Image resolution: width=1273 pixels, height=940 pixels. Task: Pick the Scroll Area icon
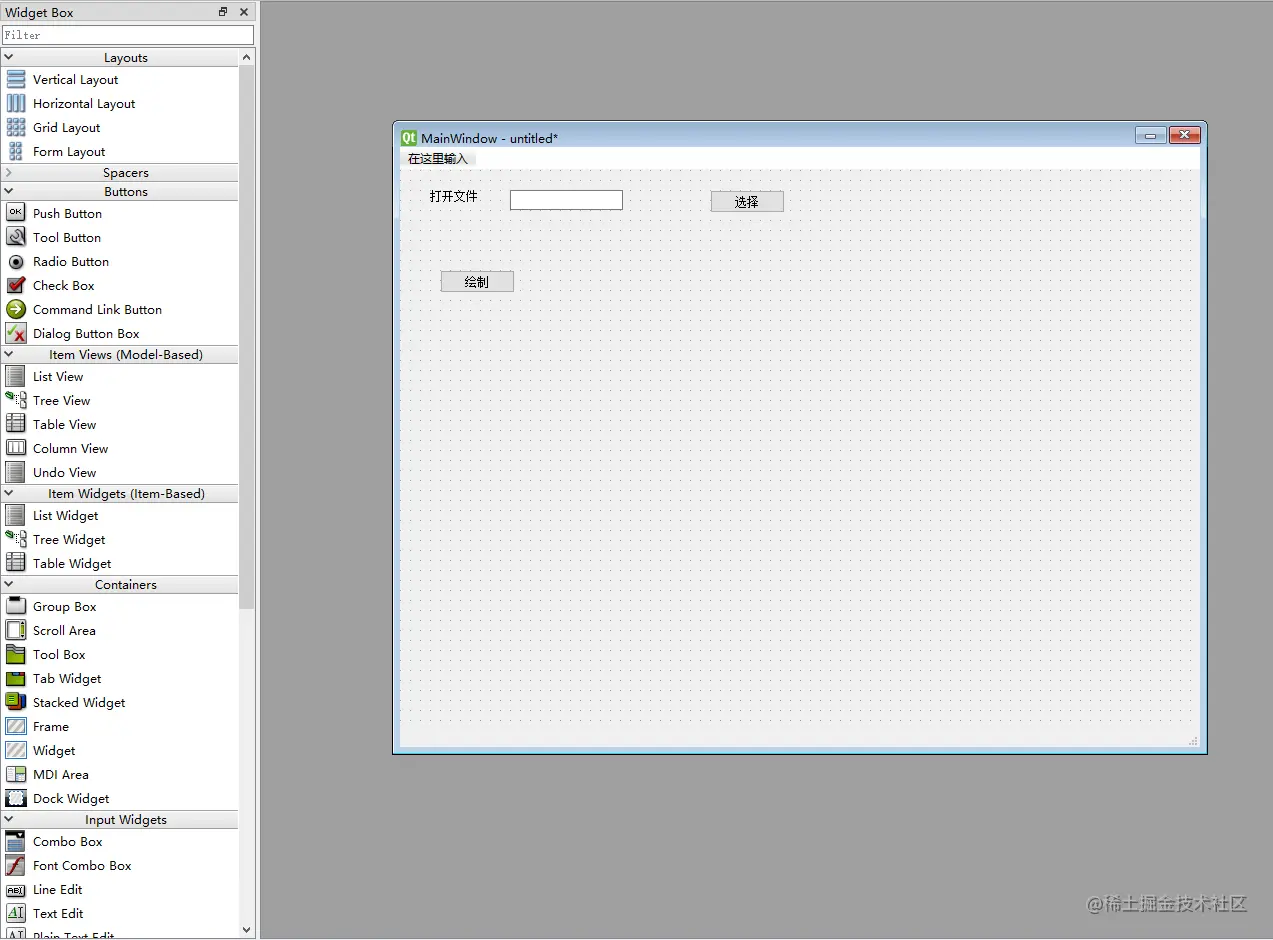[16, 631]
